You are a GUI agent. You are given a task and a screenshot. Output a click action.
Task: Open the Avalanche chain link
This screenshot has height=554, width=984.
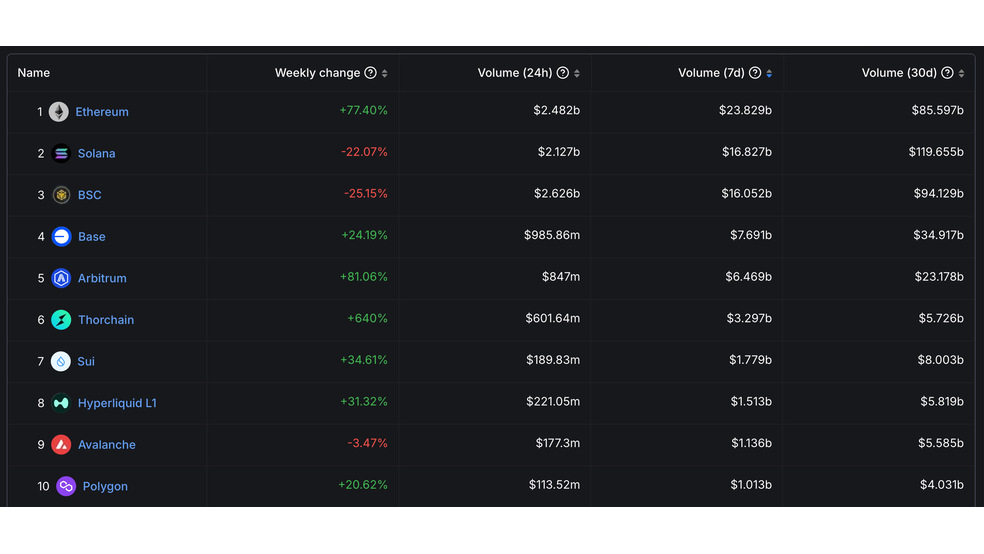[107, 445]
